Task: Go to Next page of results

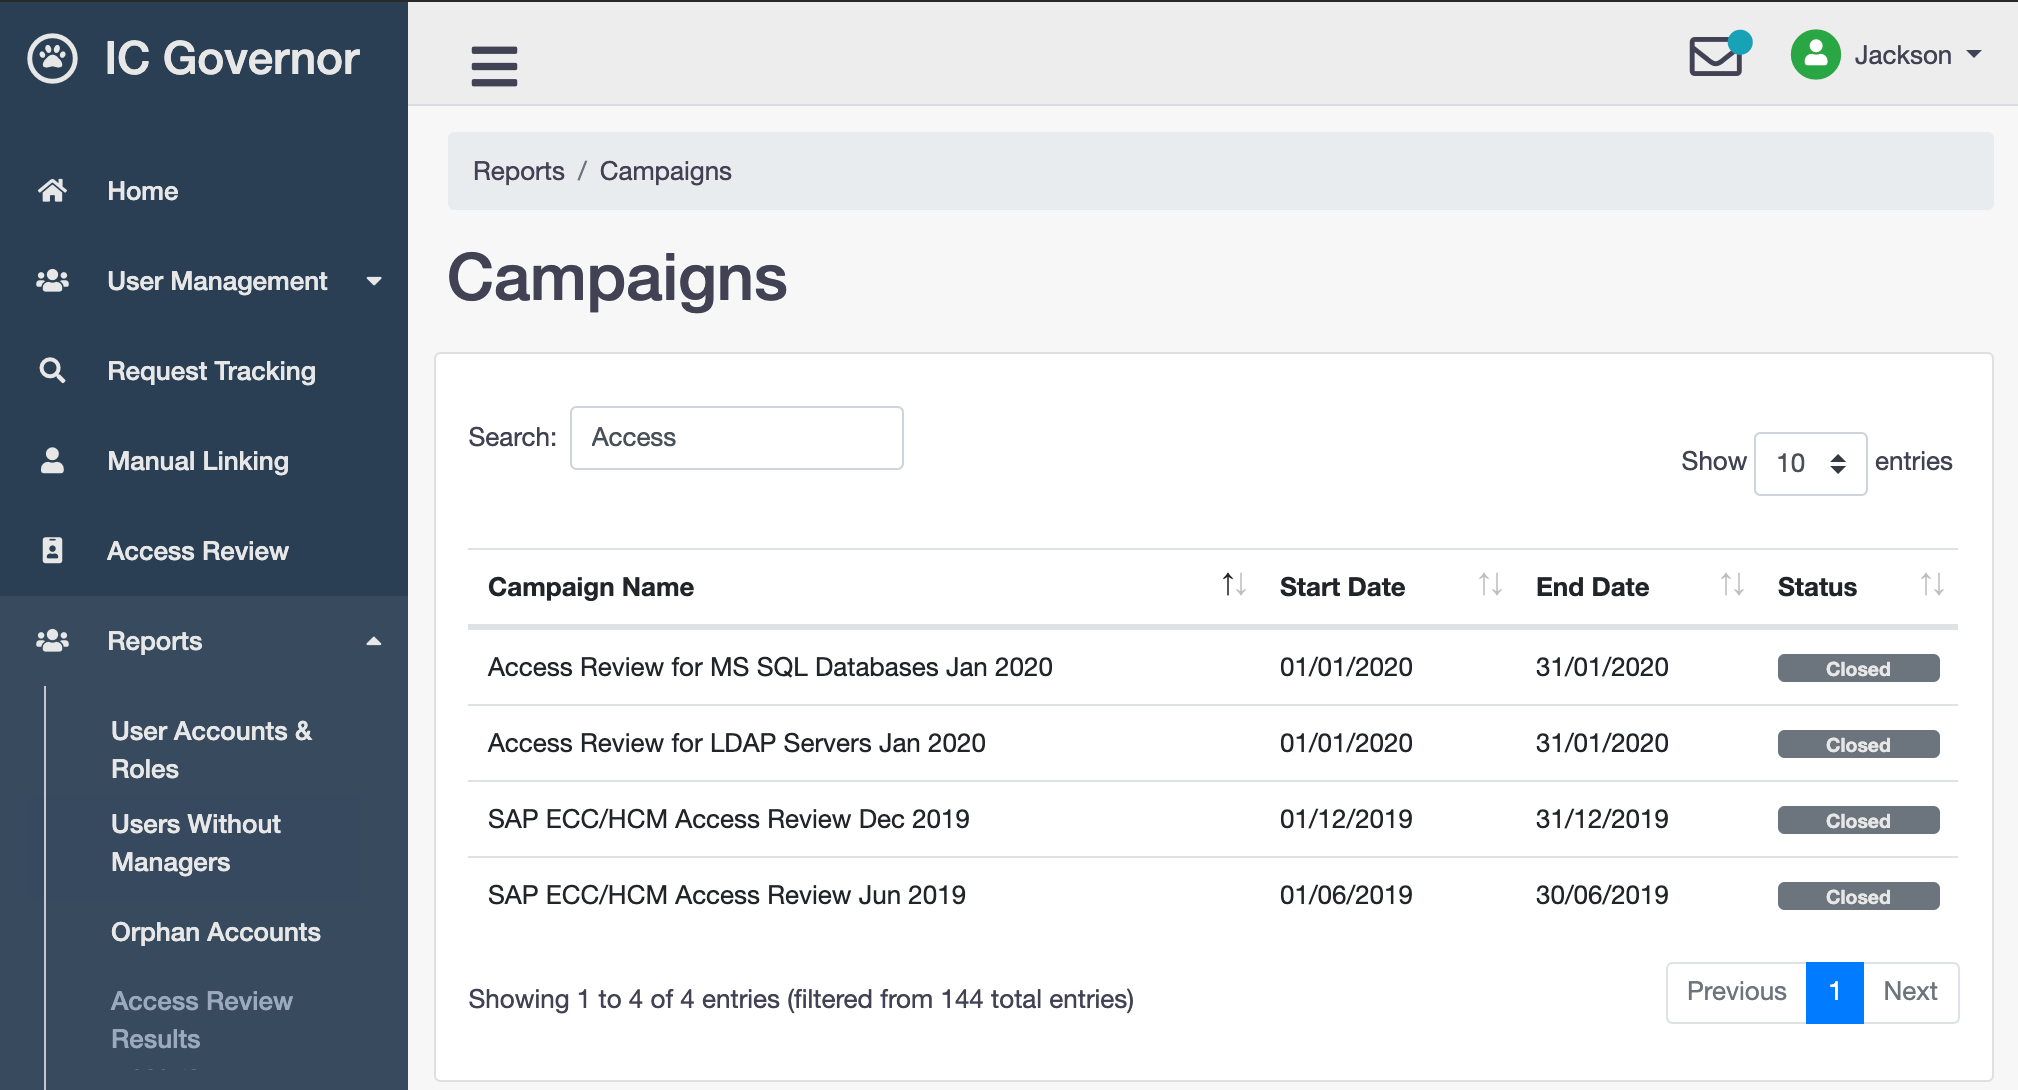Action: 1910,991
